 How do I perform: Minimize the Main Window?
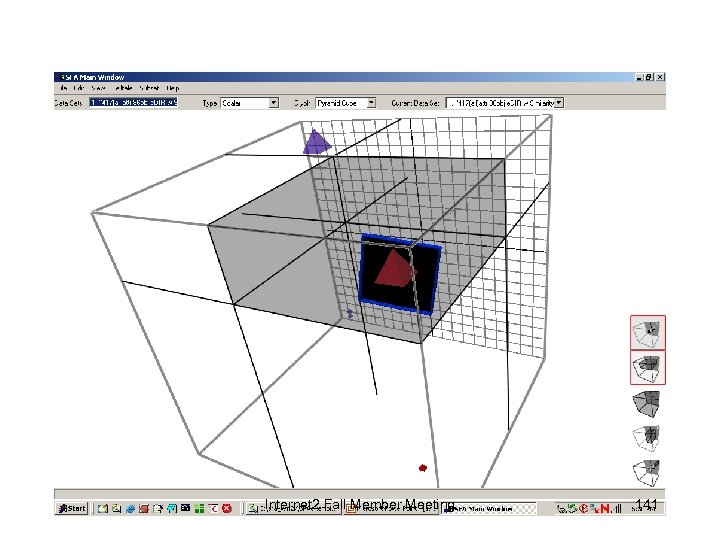(x=639, y=77)
